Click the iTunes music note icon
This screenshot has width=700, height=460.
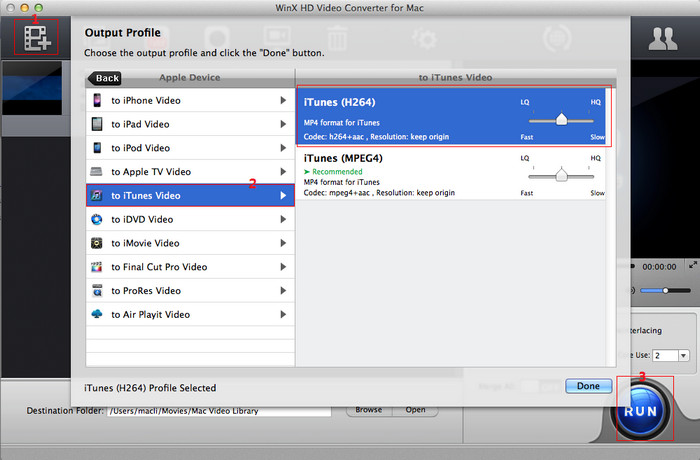tap(96, 195)
